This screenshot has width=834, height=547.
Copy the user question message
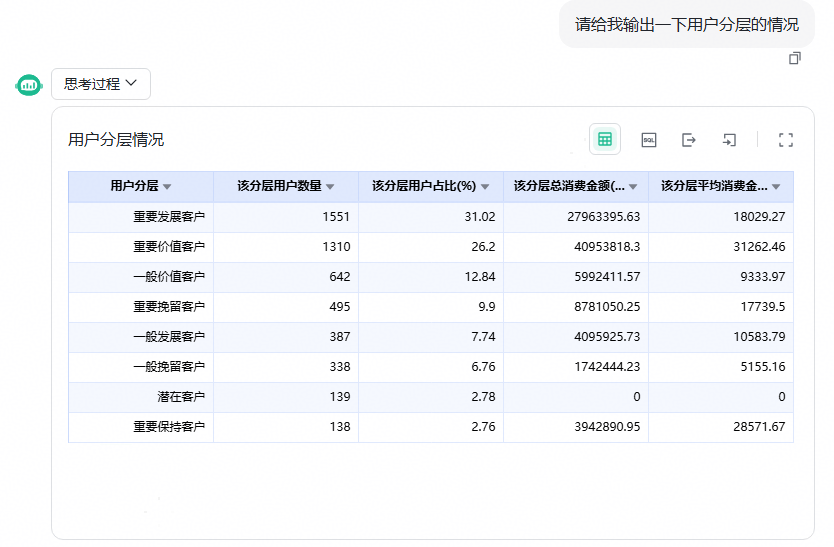[795, 58]
